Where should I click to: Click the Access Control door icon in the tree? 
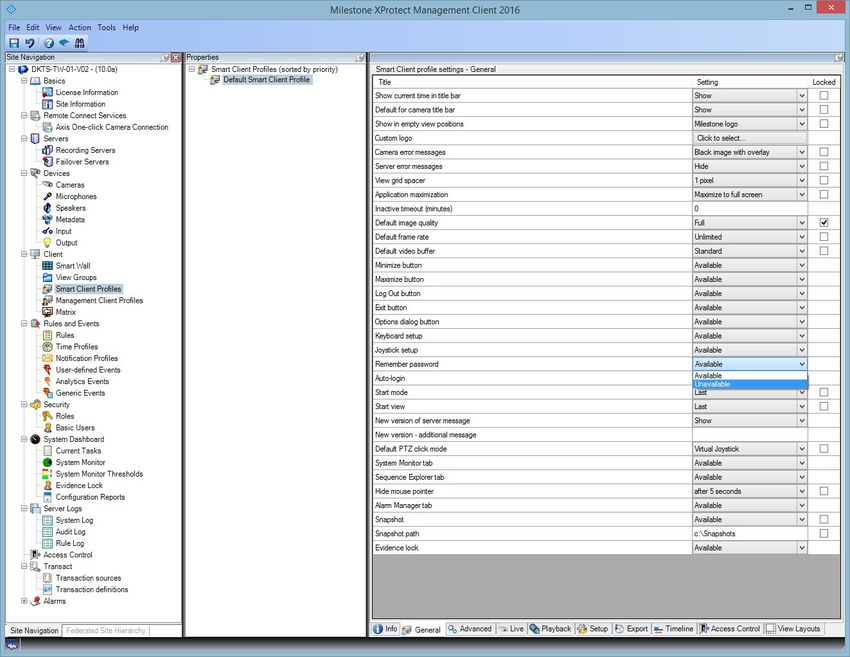[36, 555]
